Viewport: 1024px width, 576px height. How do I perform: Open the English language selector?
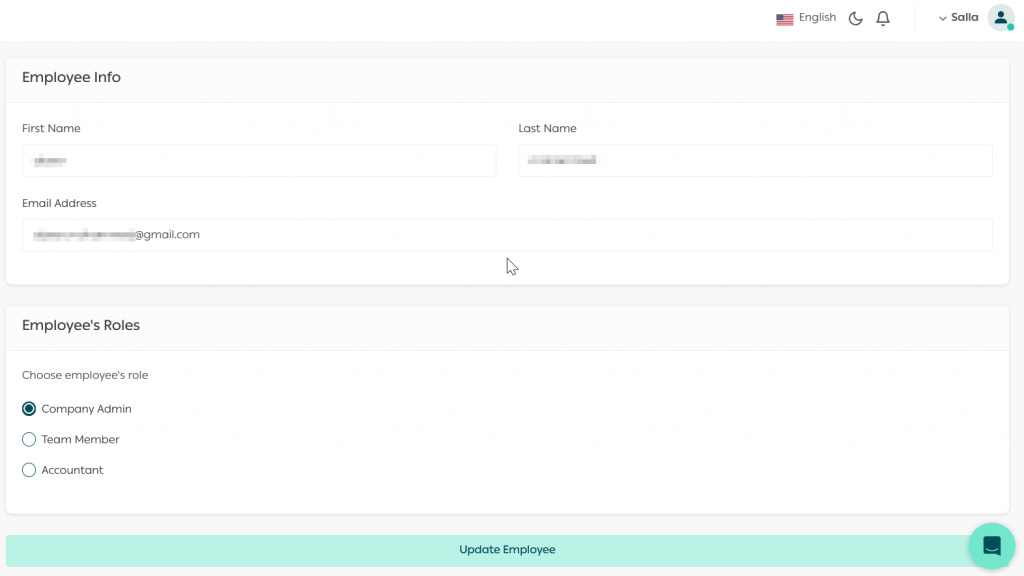(x=817, y=18)
